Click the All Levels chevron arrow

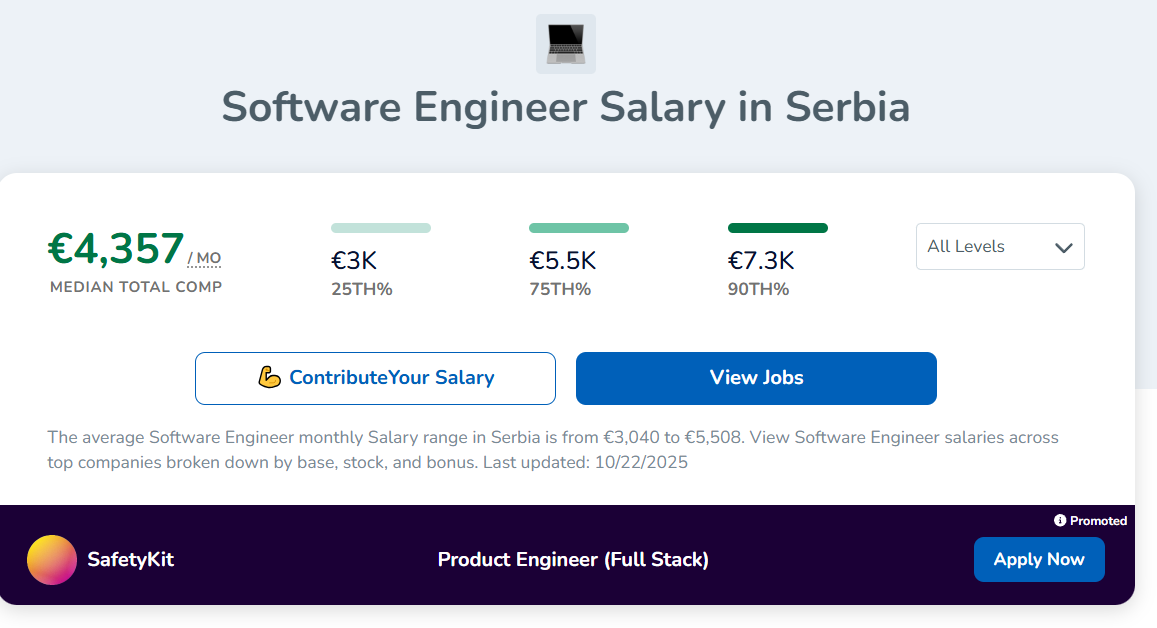(x=1063, y=248)
